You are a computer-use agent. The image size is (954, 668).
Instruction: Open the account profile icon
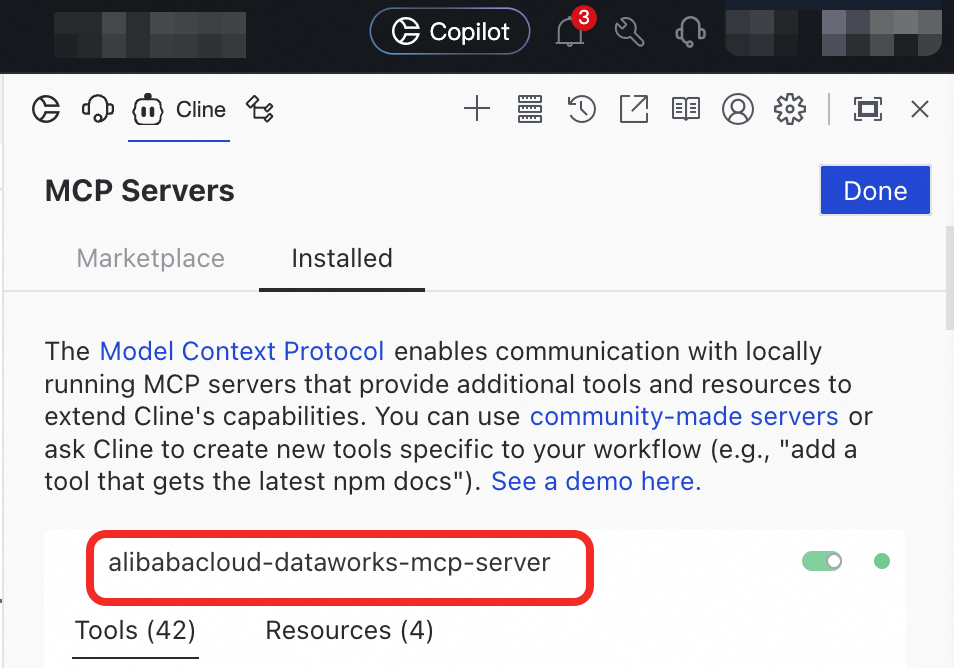[737, 110]
